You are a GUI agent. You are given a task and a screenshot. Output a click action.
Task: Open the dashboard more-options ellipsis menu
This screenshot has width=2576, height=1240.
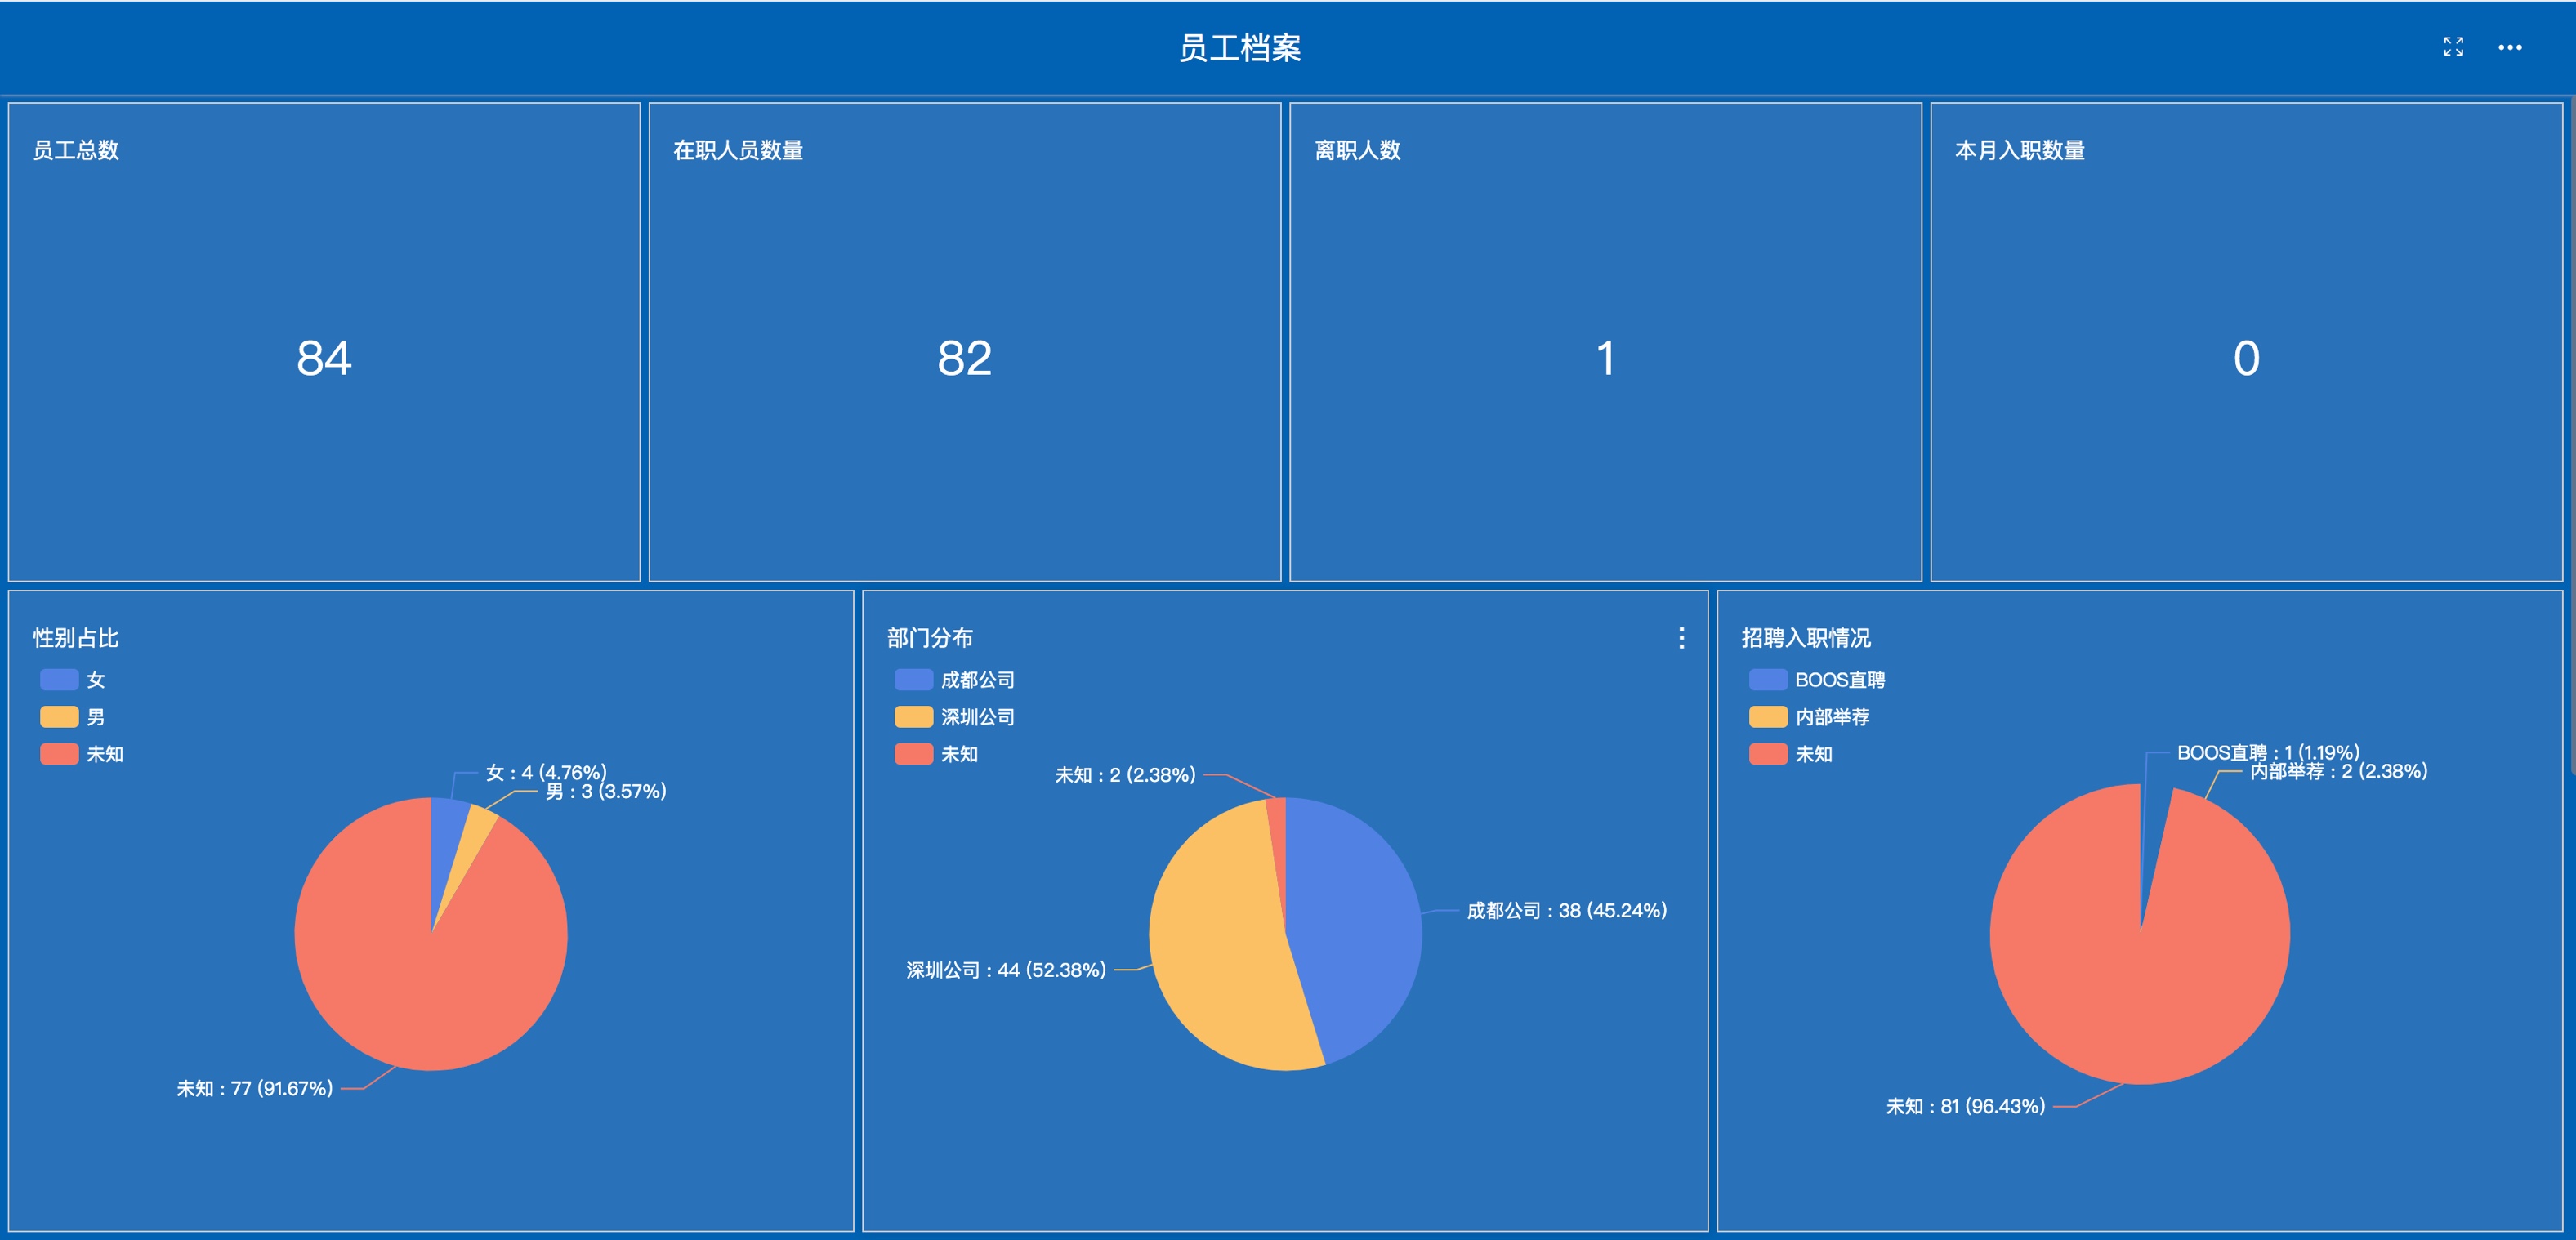(2510, 47)
